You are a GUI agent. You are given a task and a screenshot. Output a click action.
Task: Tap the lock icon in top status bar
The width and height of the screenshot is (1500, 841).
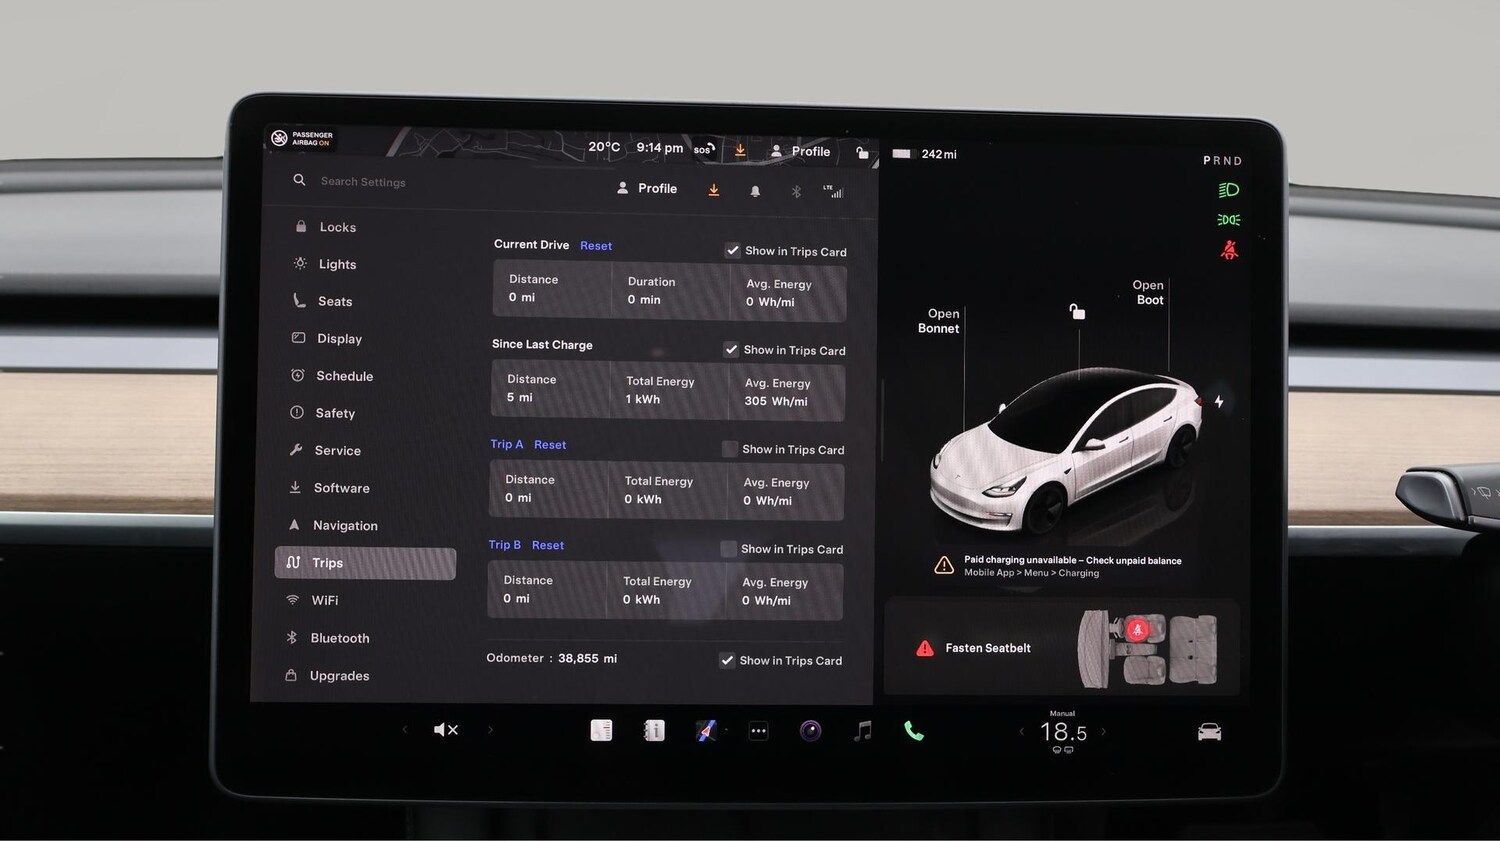tap(862, 153)
